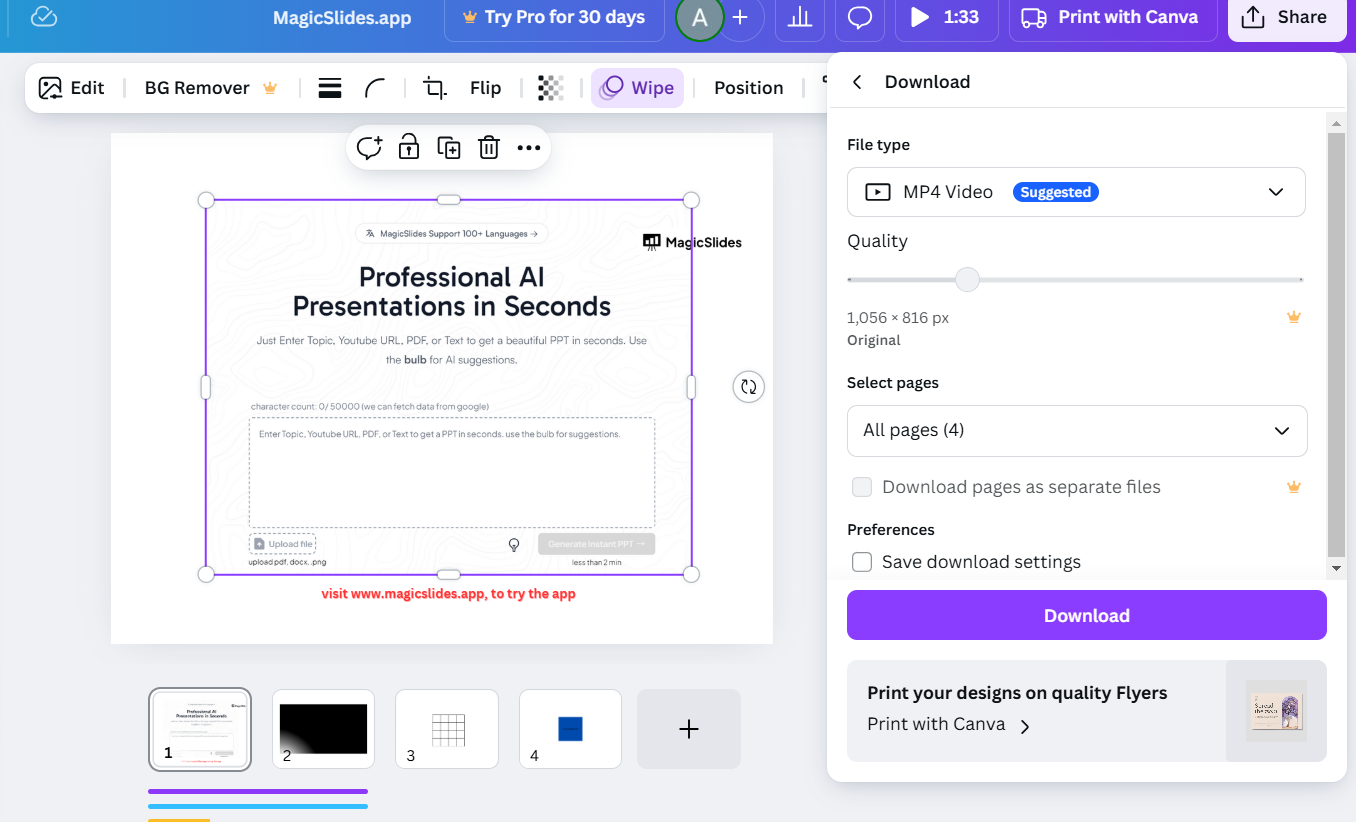The image size is (1356, 822).
Task: Add collaborator with the plus button
Action: pyautogui.click(x=740, y=17)
